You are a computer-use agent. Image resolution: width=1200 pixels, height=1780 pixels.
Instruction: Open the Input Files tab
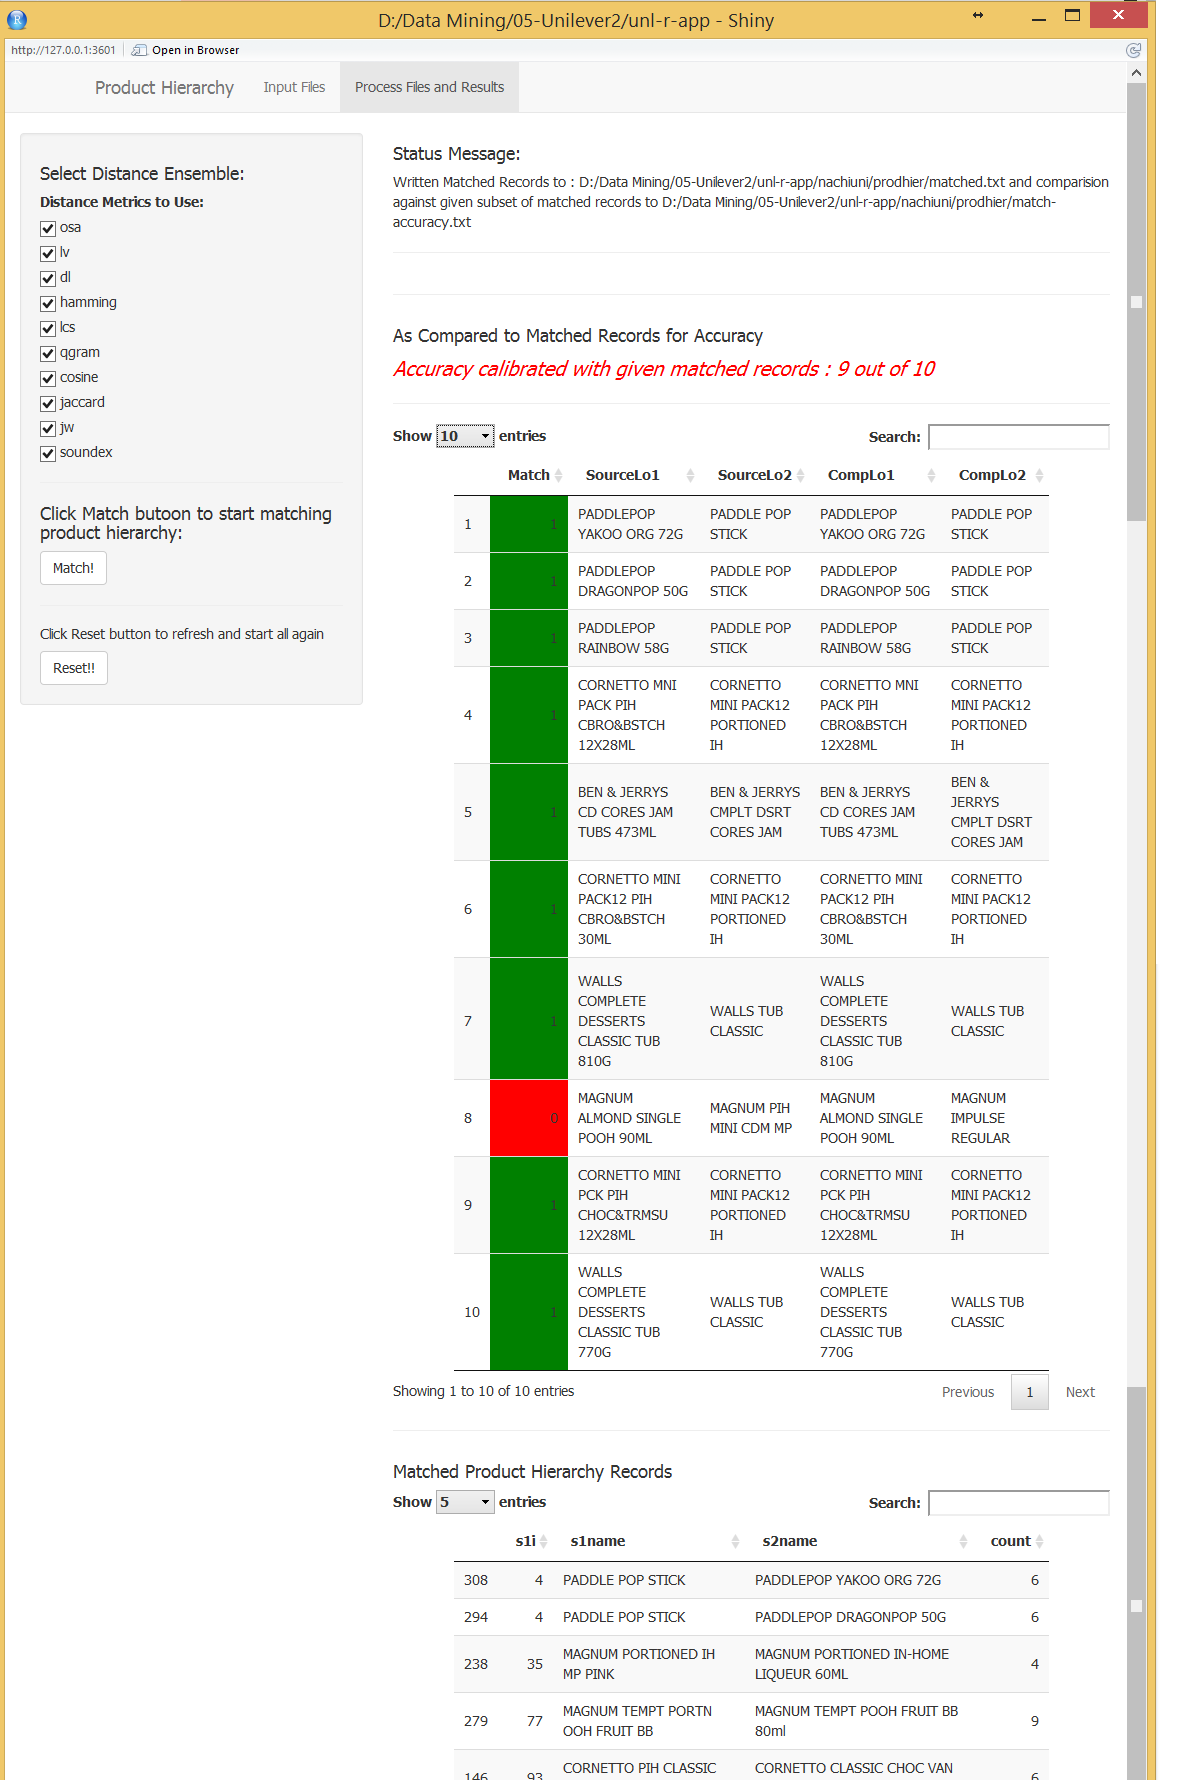(294, 88)
